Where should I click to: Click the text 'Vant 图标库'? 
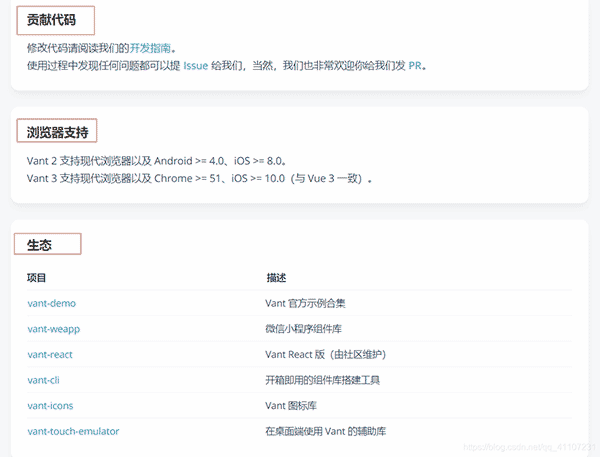[x=291, y=406]
